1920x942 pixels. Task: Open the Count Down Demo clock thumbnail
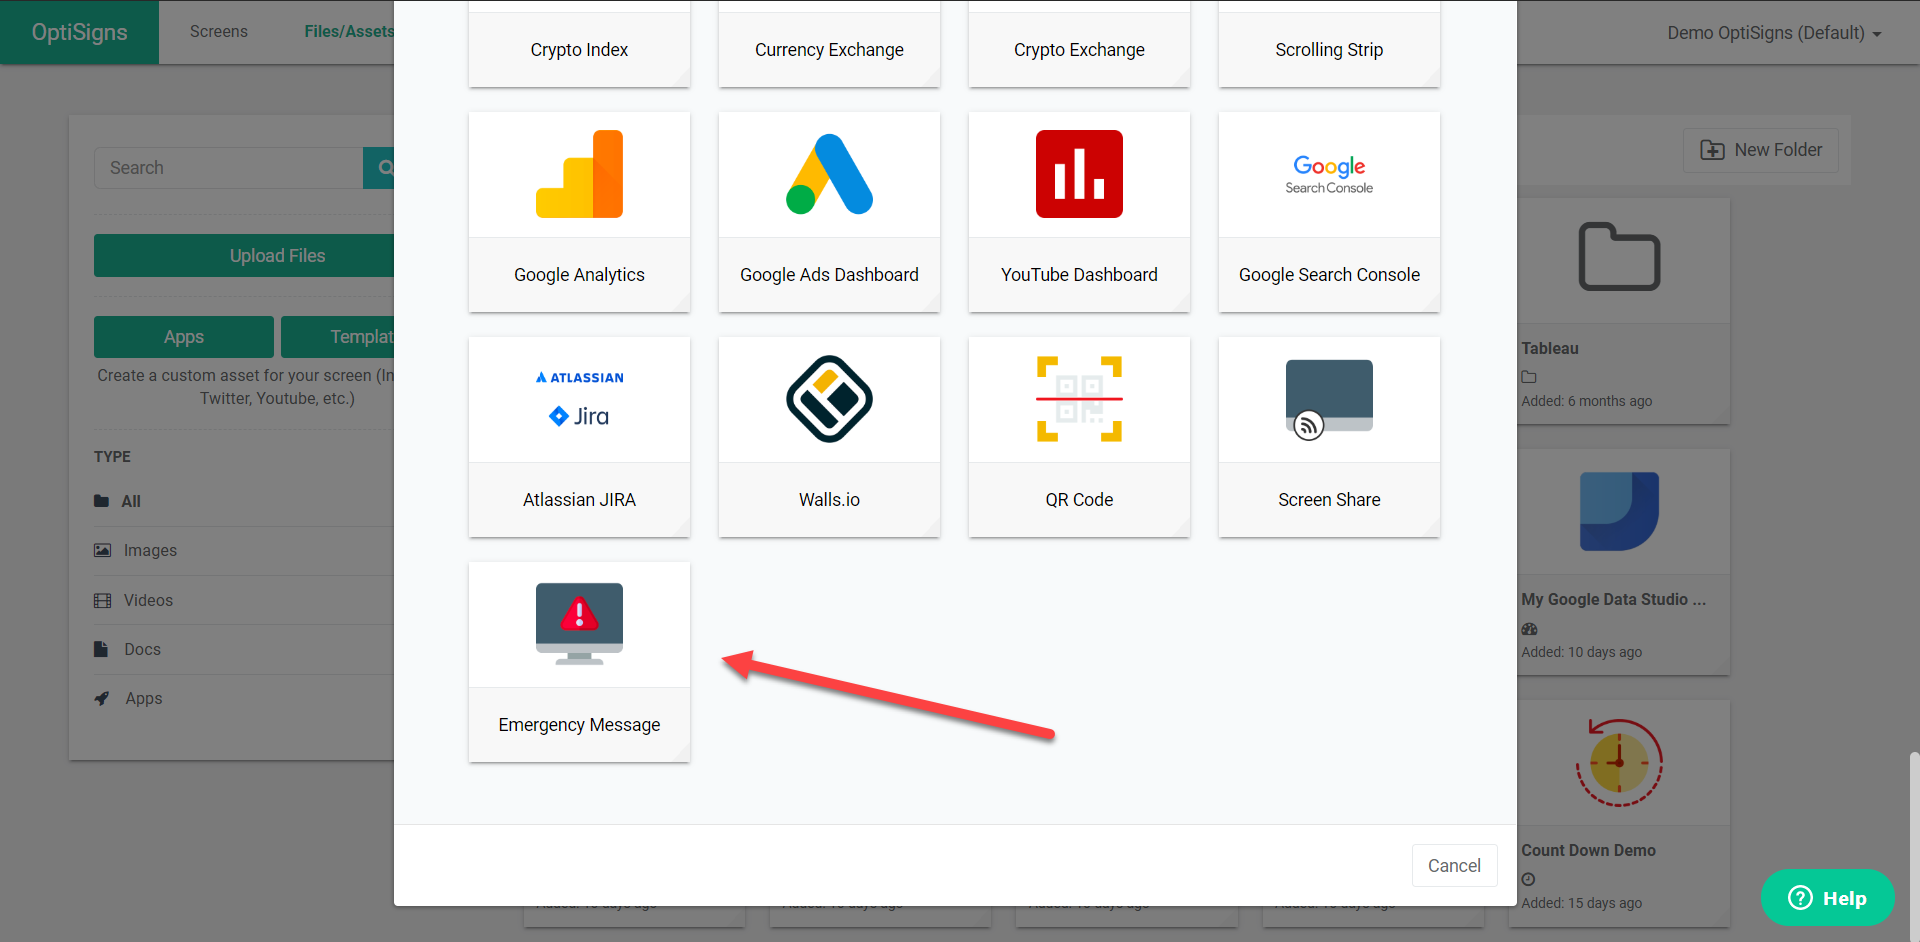coord(1619,762)
